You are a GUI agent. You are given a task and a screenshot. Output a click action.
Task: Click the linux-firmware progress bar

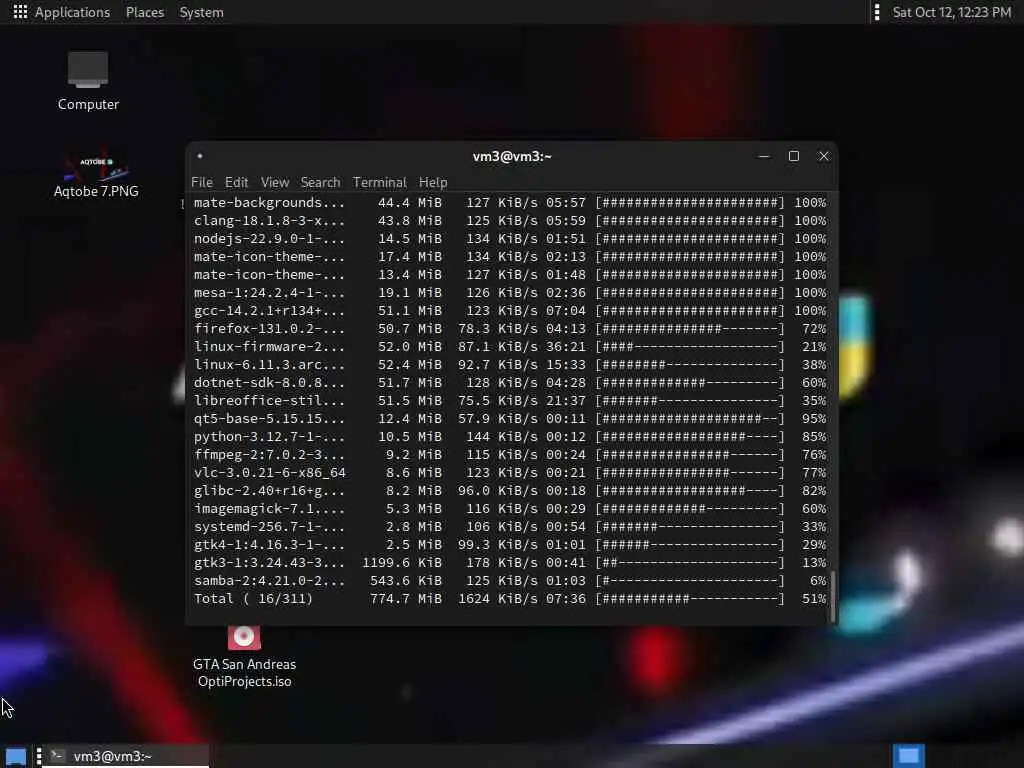coord(690,347)
